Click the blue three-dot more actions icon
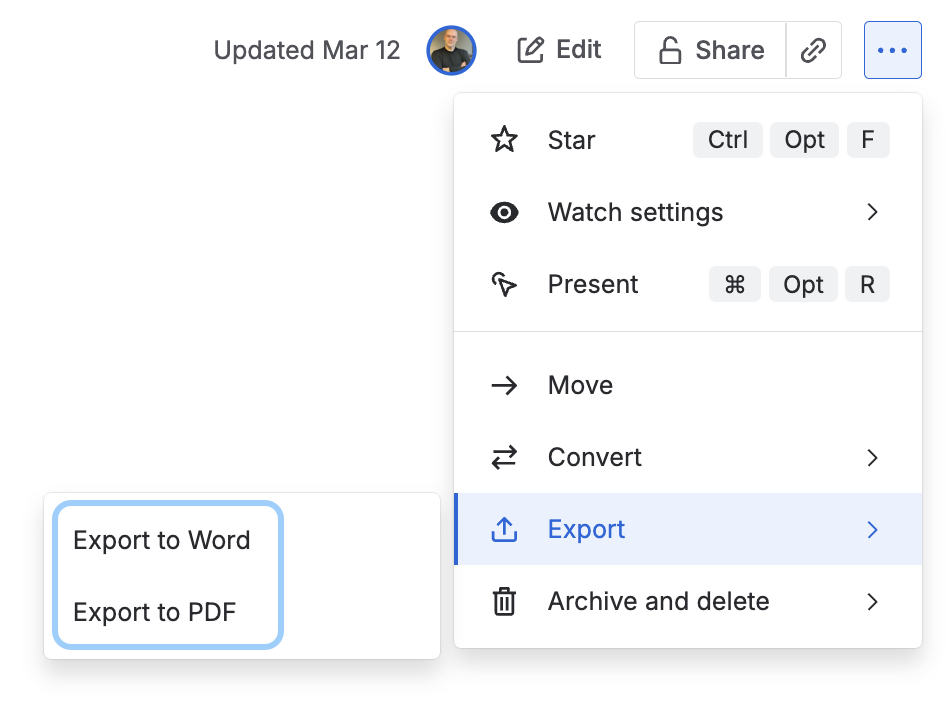 pos(891,50)
